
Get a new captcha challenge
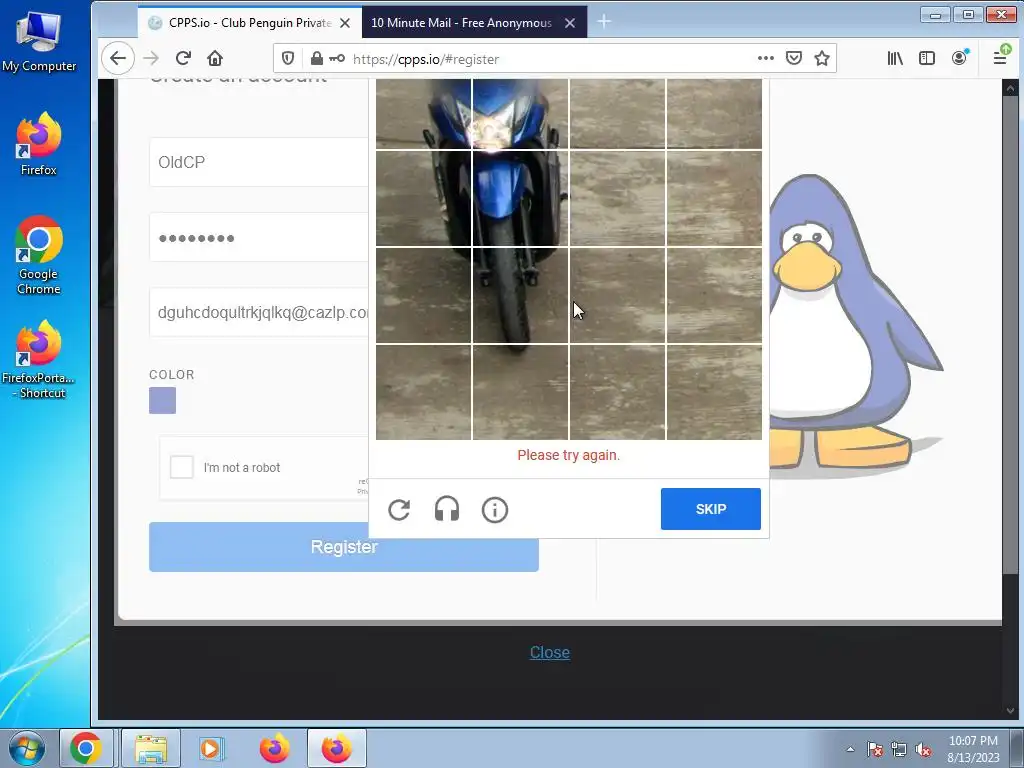tap(399, 509)
